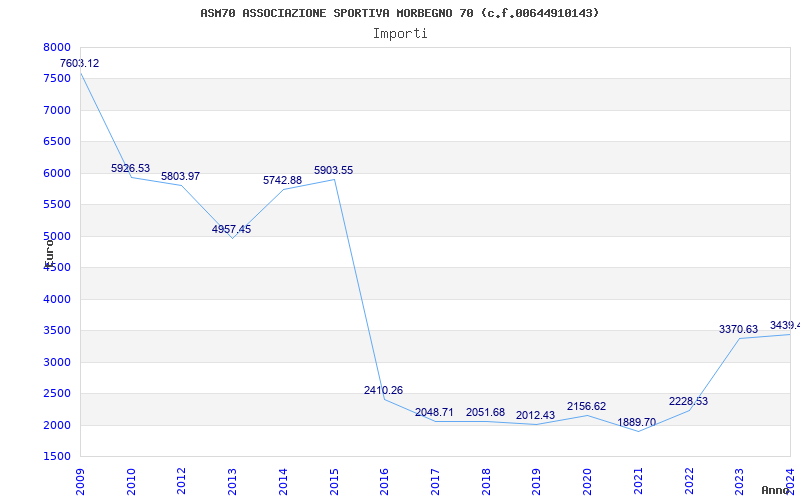800x500 pixels.
Task: Click the 2156.62 data label
Action: pos(586,407)
